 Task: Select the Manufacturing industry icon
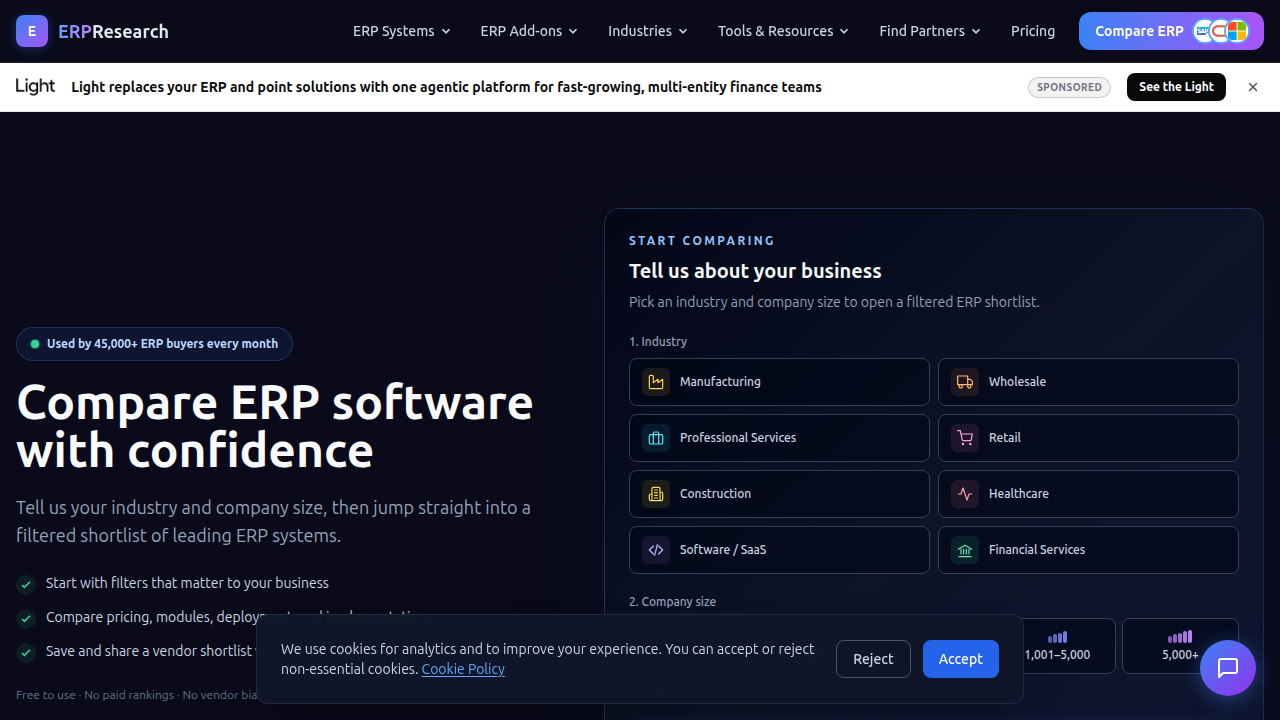[656, 382]
